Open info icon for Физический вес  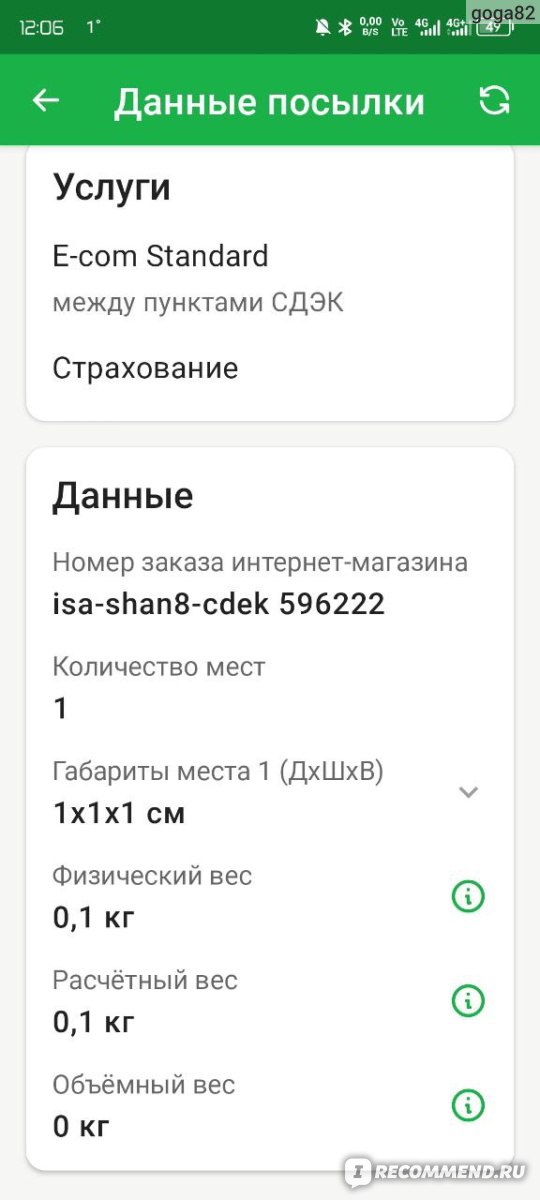(468, 897)
